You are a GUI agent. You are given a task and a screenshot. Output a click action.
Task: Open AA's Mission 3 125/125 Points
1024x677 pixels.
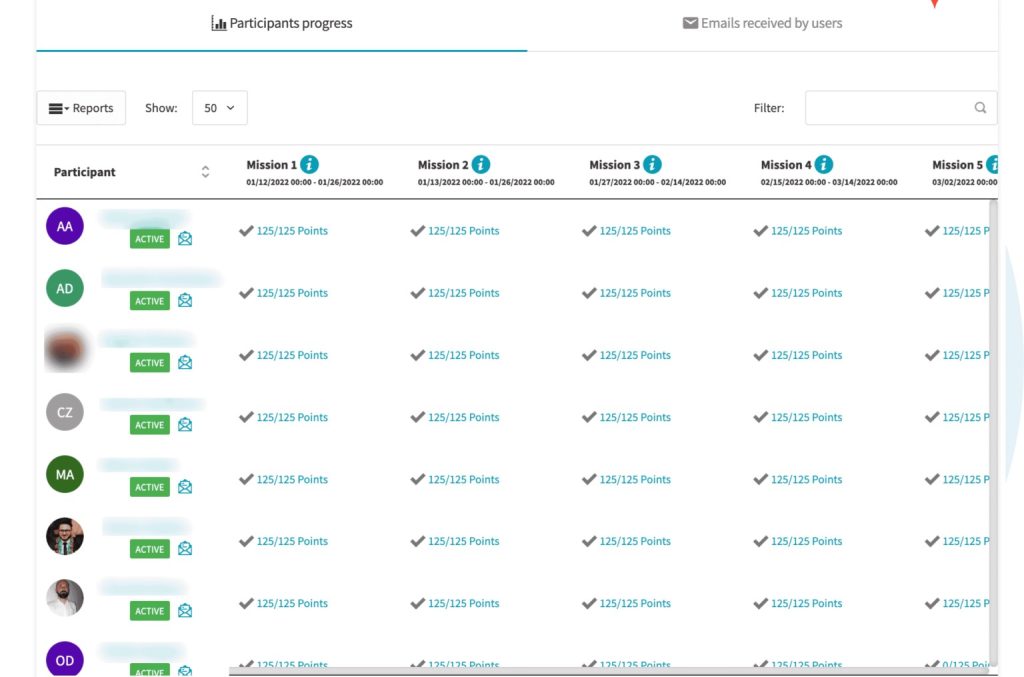point(635,230)
